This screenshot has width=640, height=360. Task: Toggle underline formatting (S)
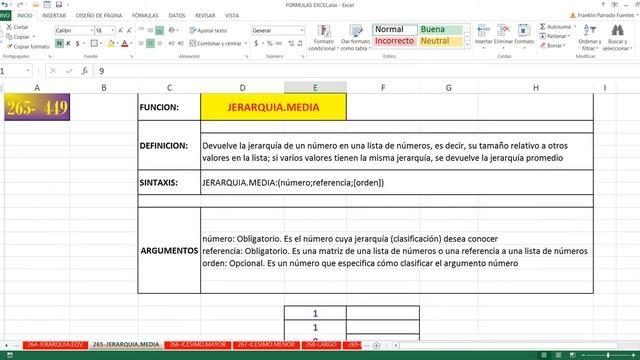(77, 43)
